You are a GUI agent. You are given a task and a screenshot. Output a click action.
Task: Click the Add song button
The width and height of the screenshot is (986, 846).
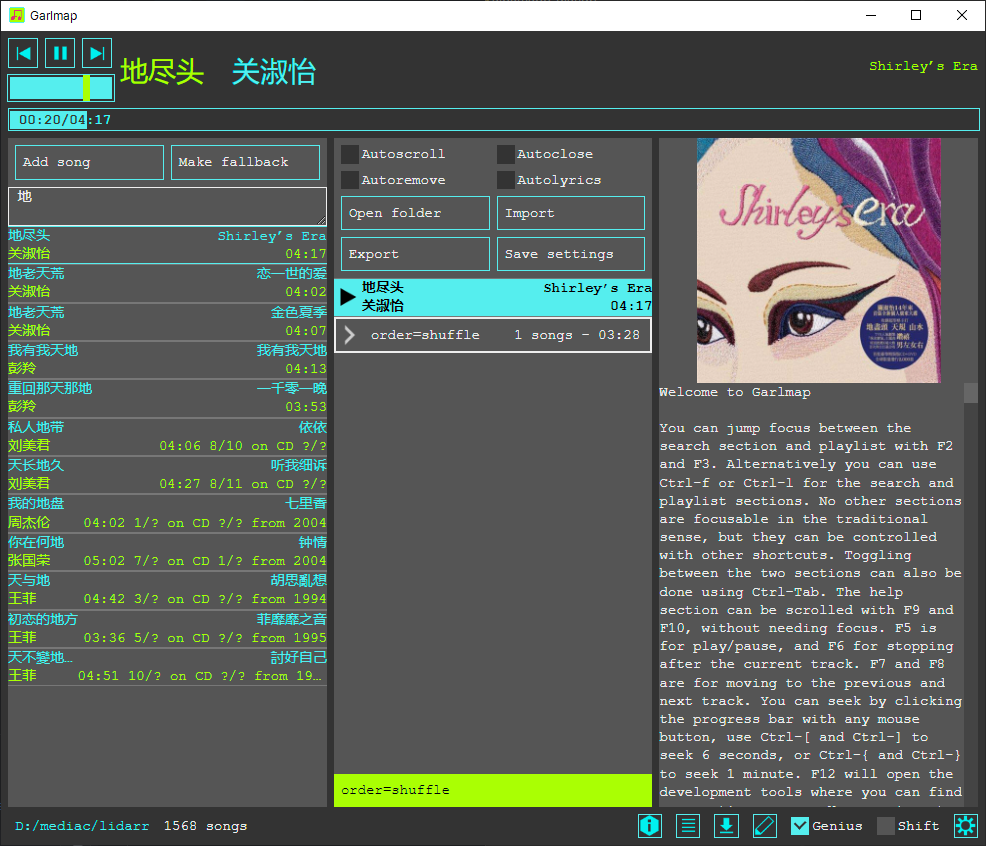pos(89,162)
